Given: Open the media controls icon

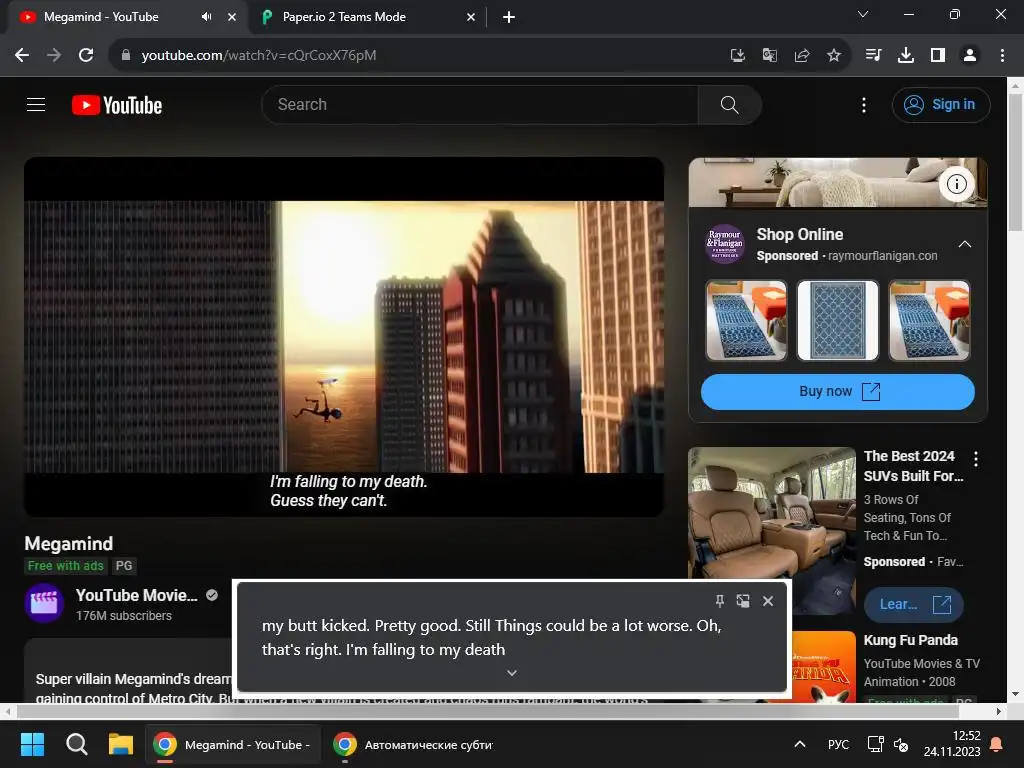Looking at the screenshot, I should tap(873, 56).
